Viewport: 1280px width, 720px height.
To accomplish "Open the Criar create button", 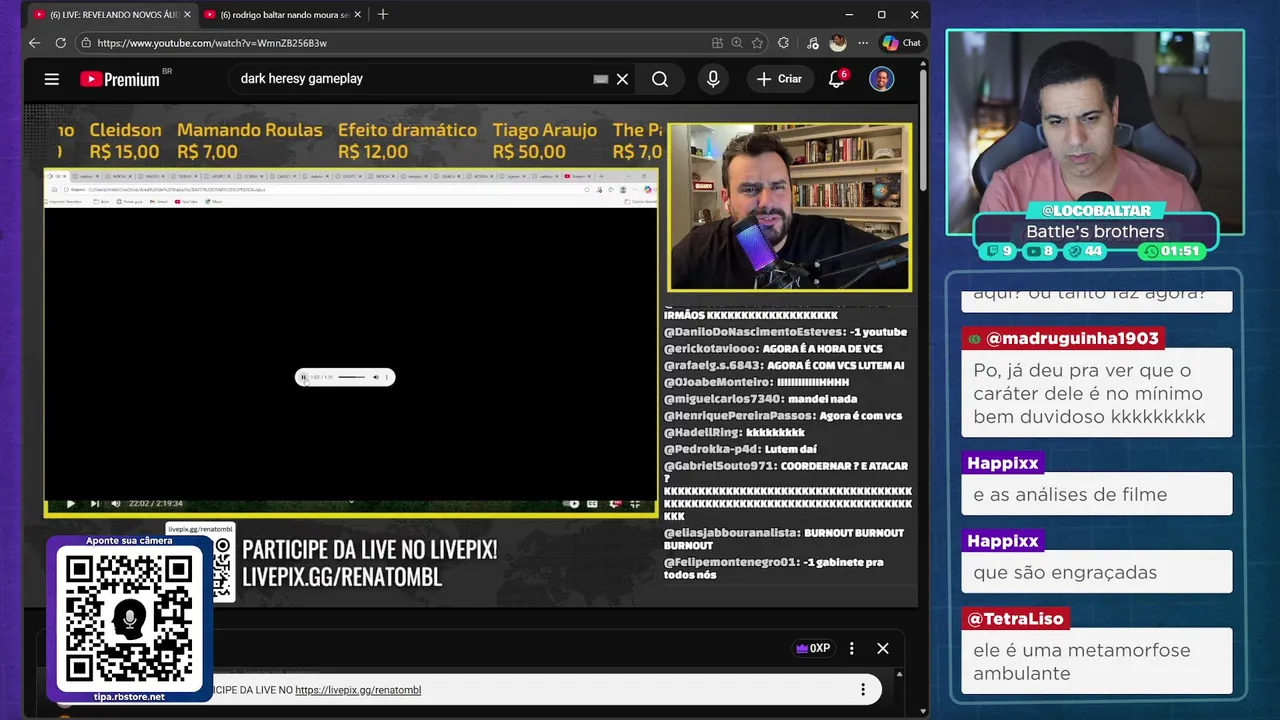I will click(x=780, y=79).
